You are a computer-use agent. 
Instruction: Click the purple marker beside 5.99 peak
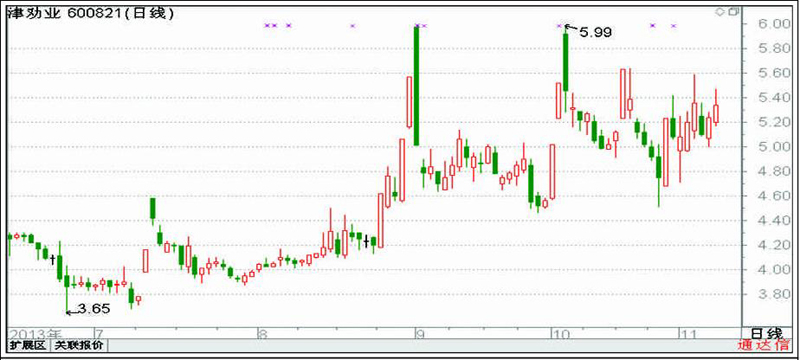(559, 25)
